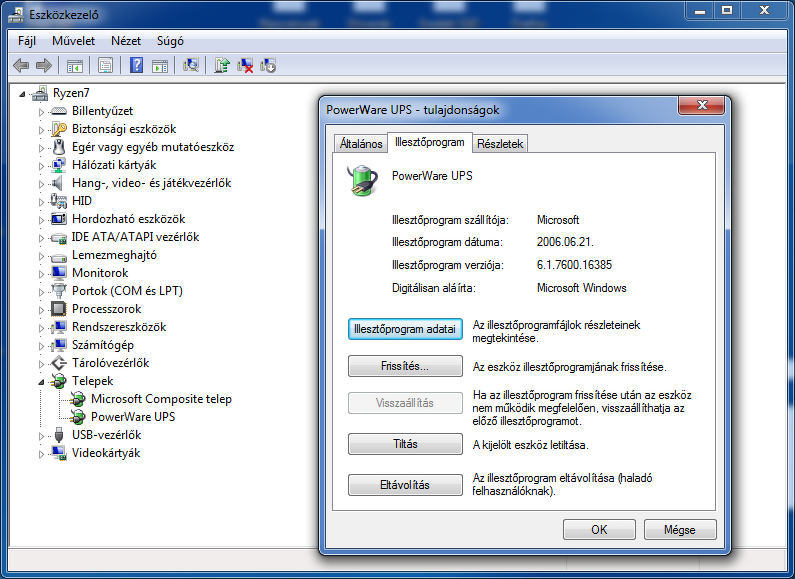Expand the USB-vezérlők node
The height and width of the screenshot is (579, 795).
click(41, 436)
